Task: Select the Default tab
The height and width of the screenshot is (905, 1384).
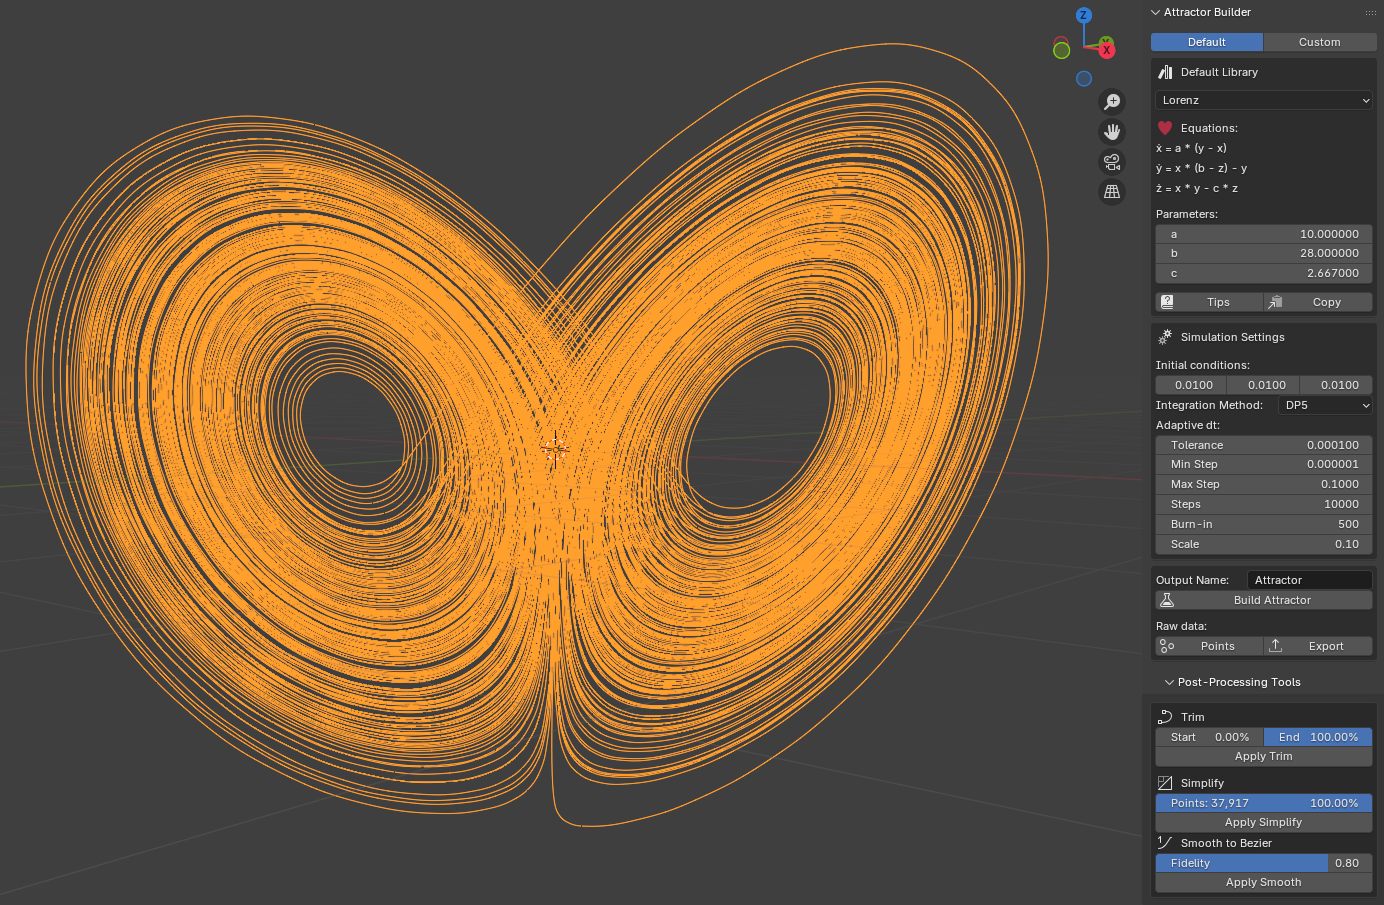Action: coord(1206,42)
